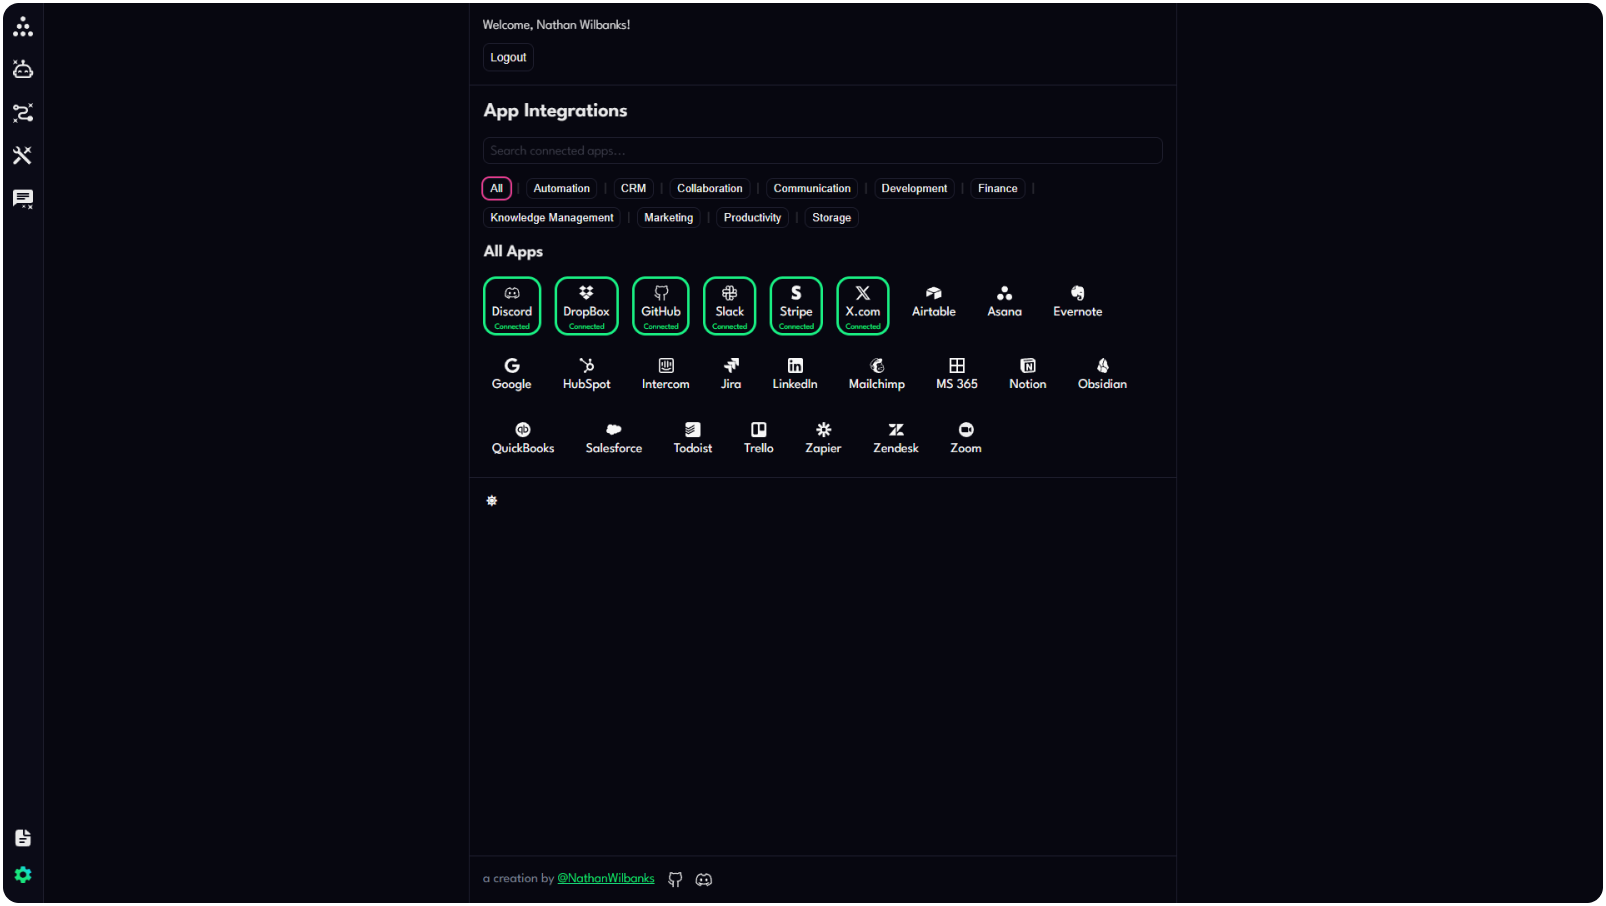Open the settings gear sidebar icon
Viewport: 1606px width, 906px height.
(23, 875)
